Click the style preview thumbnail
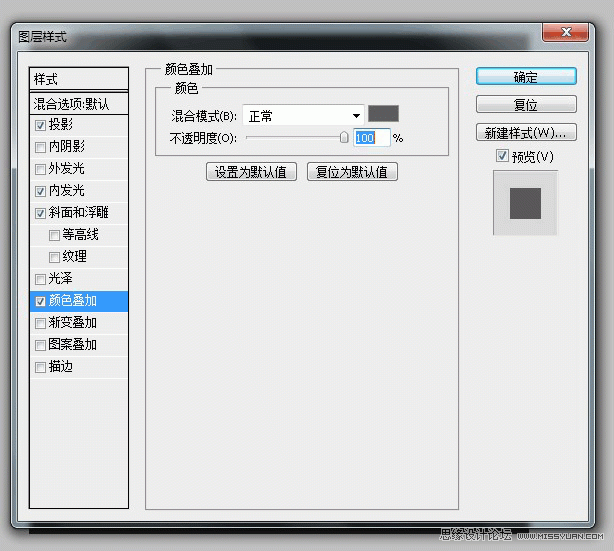This screenshot has height=551, width=614. point(525,203)
